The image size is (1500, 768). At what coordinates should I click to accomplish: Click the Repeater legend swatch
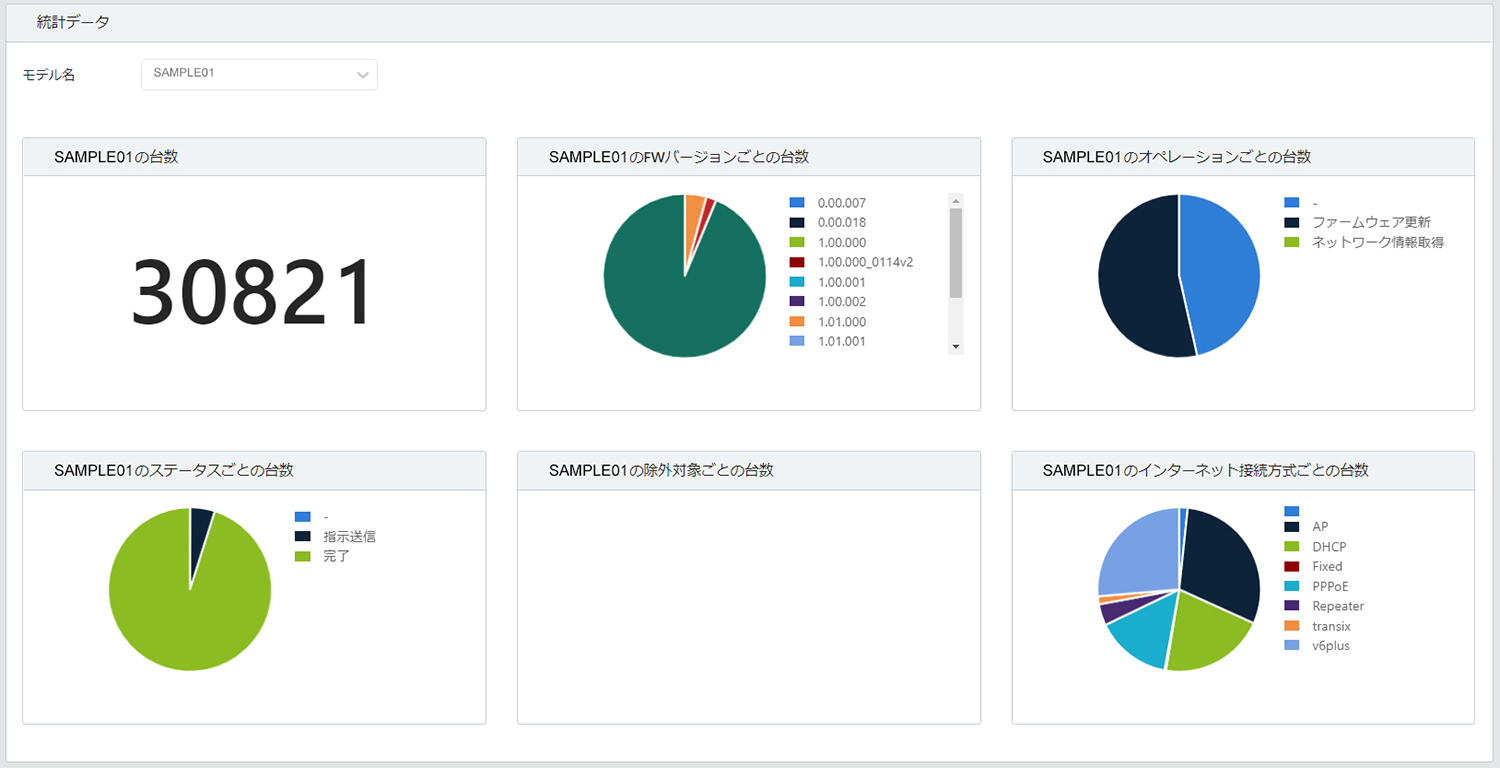coord(1291,606)
